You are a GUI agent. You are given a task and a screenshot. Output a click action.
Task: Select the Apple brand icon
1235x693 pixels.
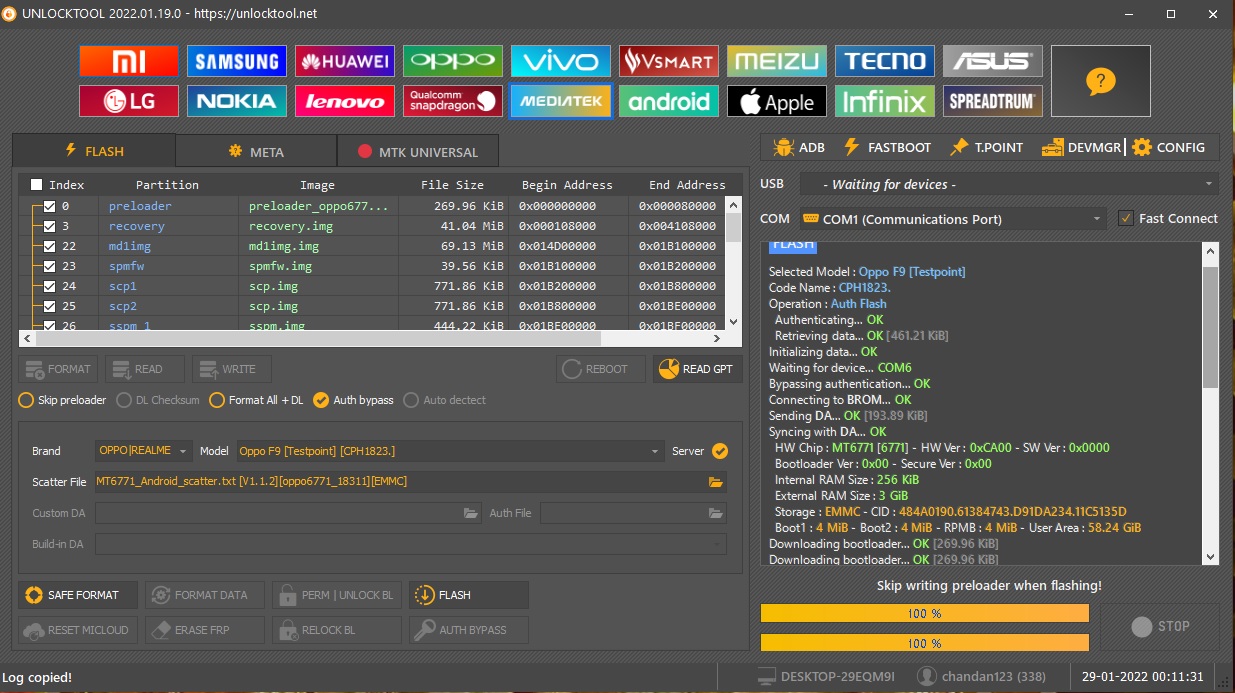click(x=777, y=101)
